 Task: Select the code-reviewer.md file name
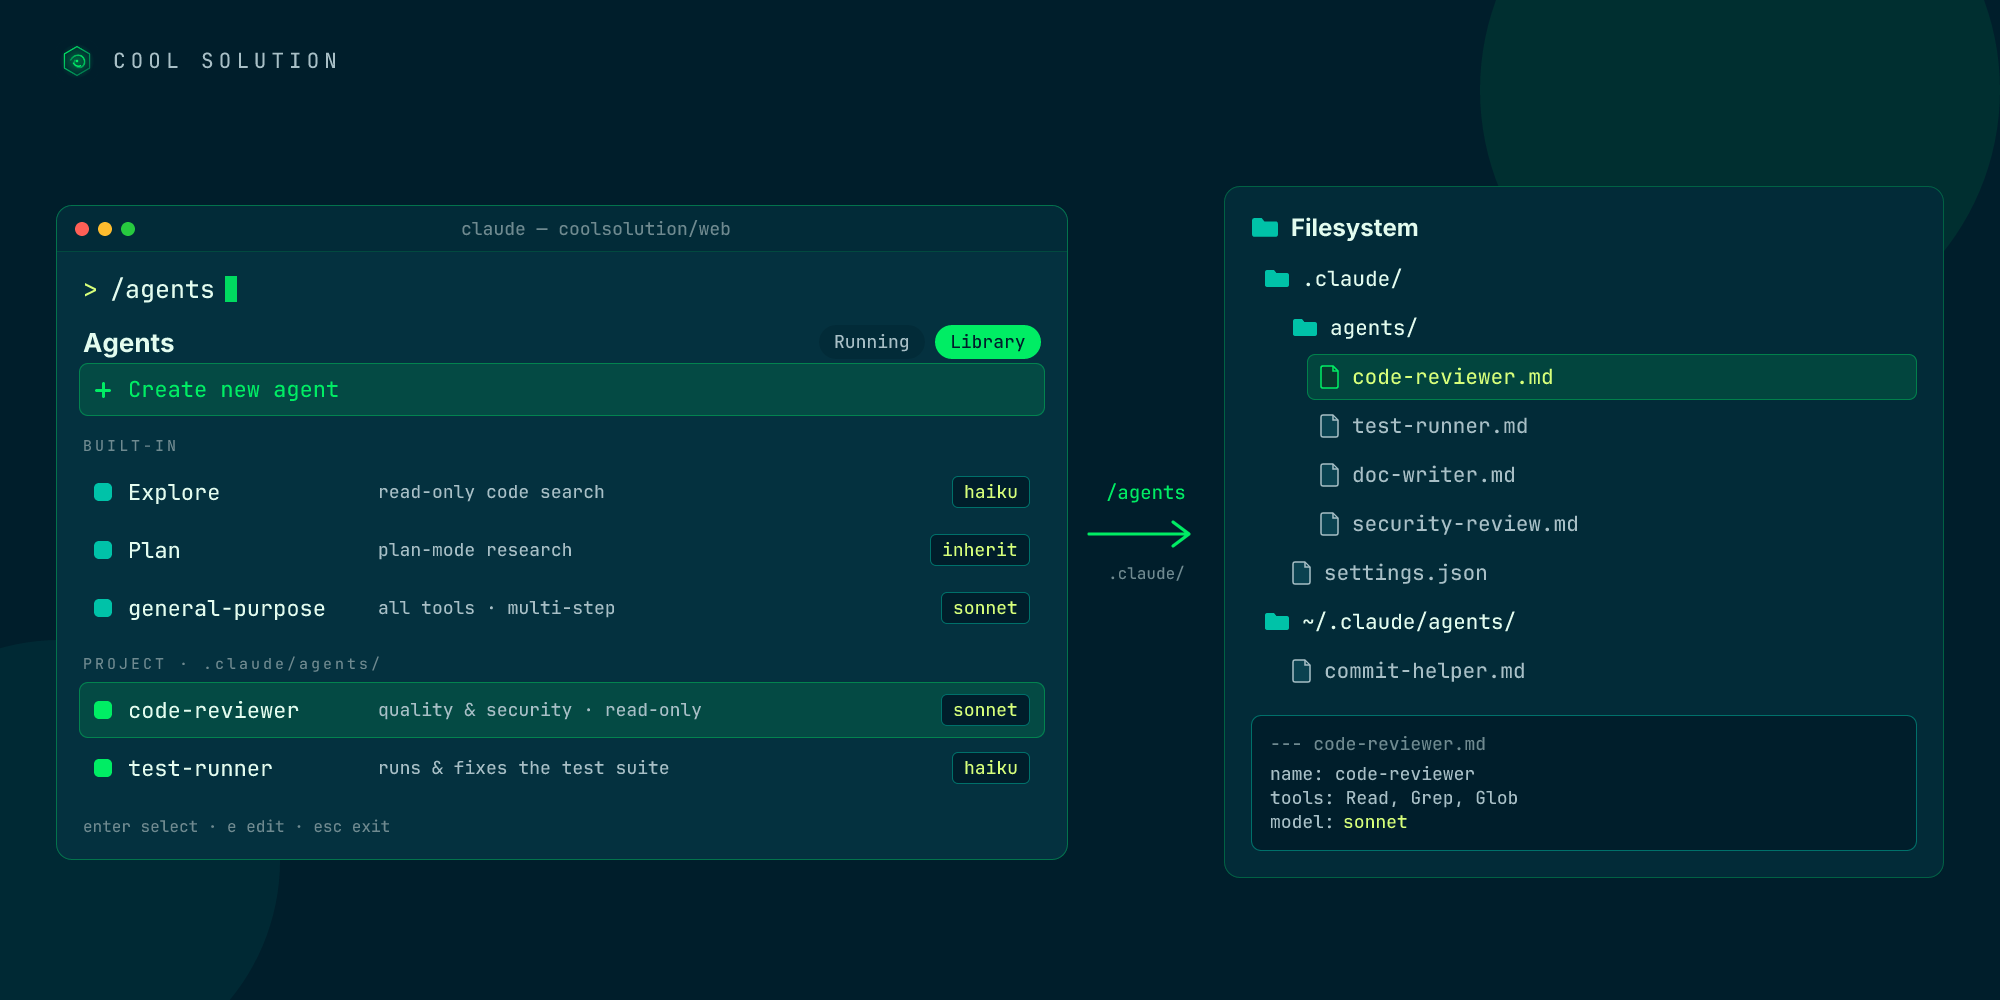[1453, 377]
